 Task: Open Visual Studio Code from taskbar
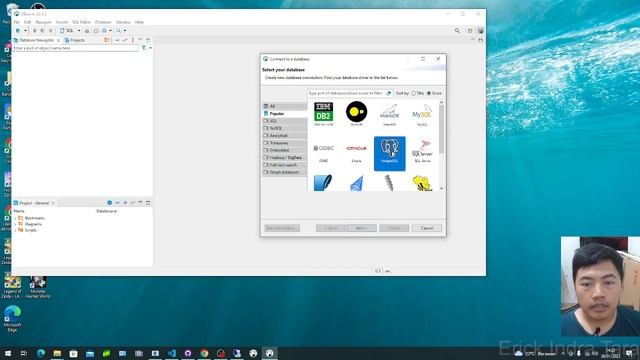tap(171, 353)
